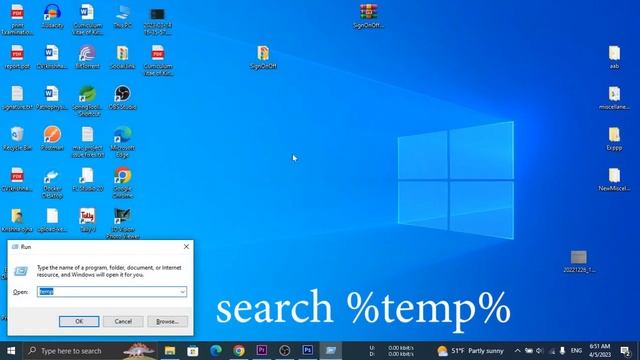Open the Windows Start menu
The height and width of the screenshot is (360, 640).
coord(11,350)
